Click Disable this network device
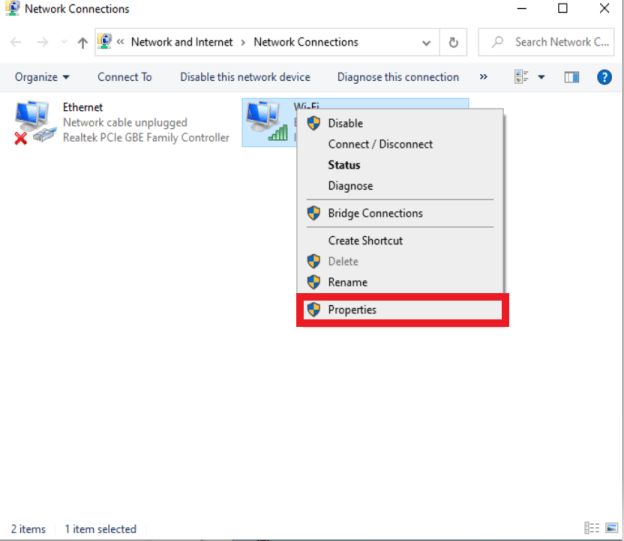The image size is (624, 541). coord(245,77)
